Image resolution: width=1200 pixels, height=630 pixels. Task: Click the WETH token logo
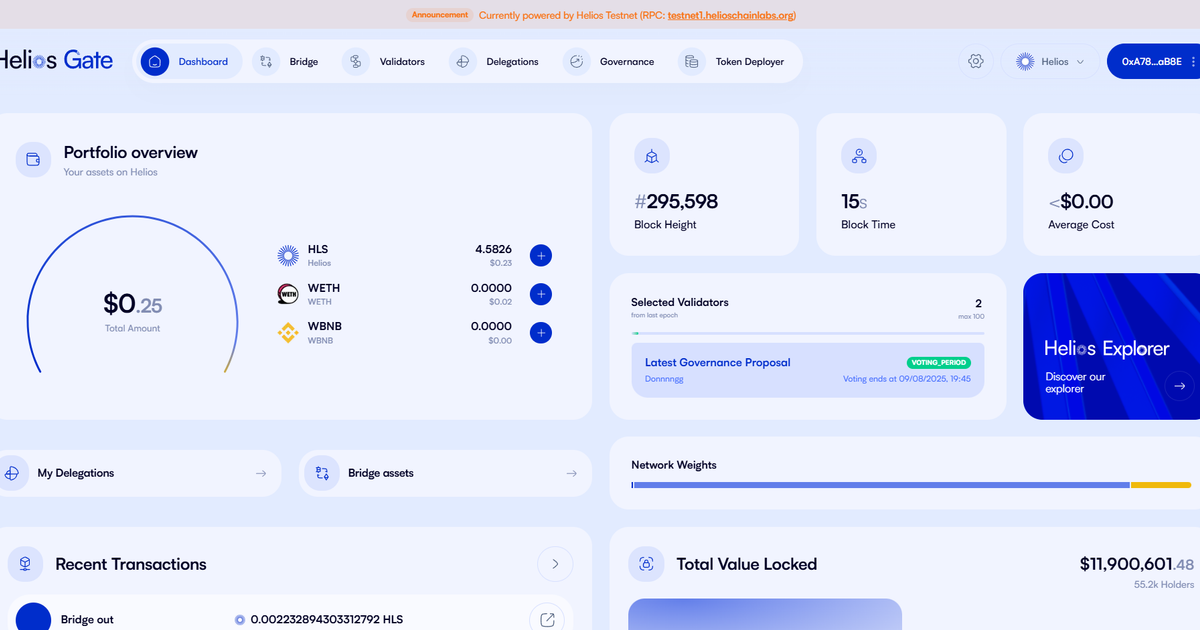288,294
